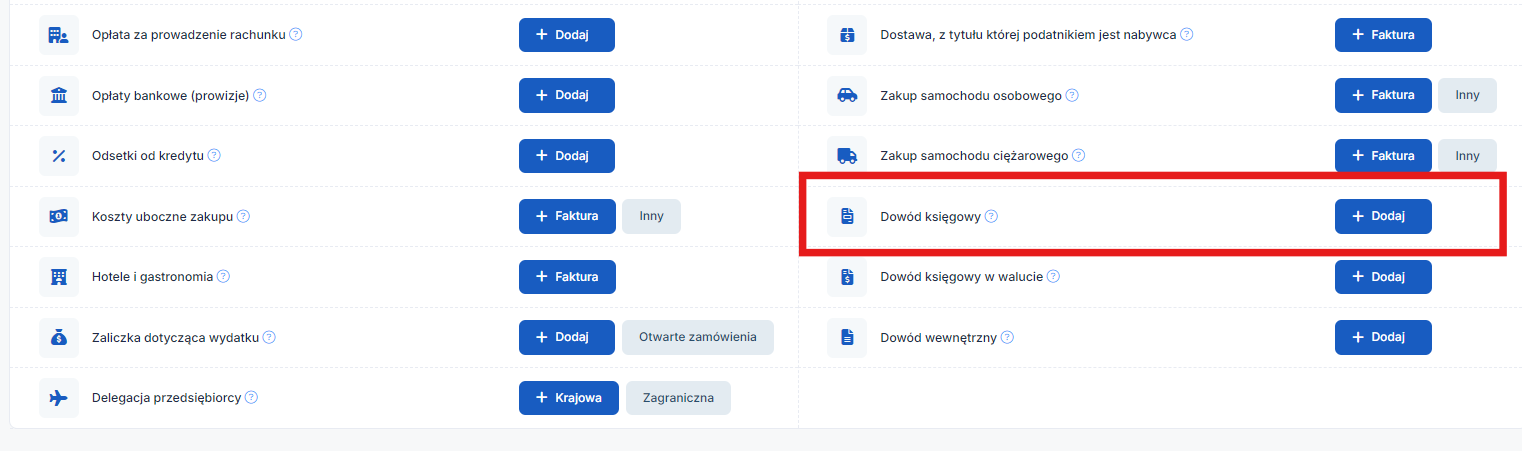Click Dodaj for Dowód księgowy w walucie
Viewport: 1522px width, 451px height.
[x=1382, y=277]
